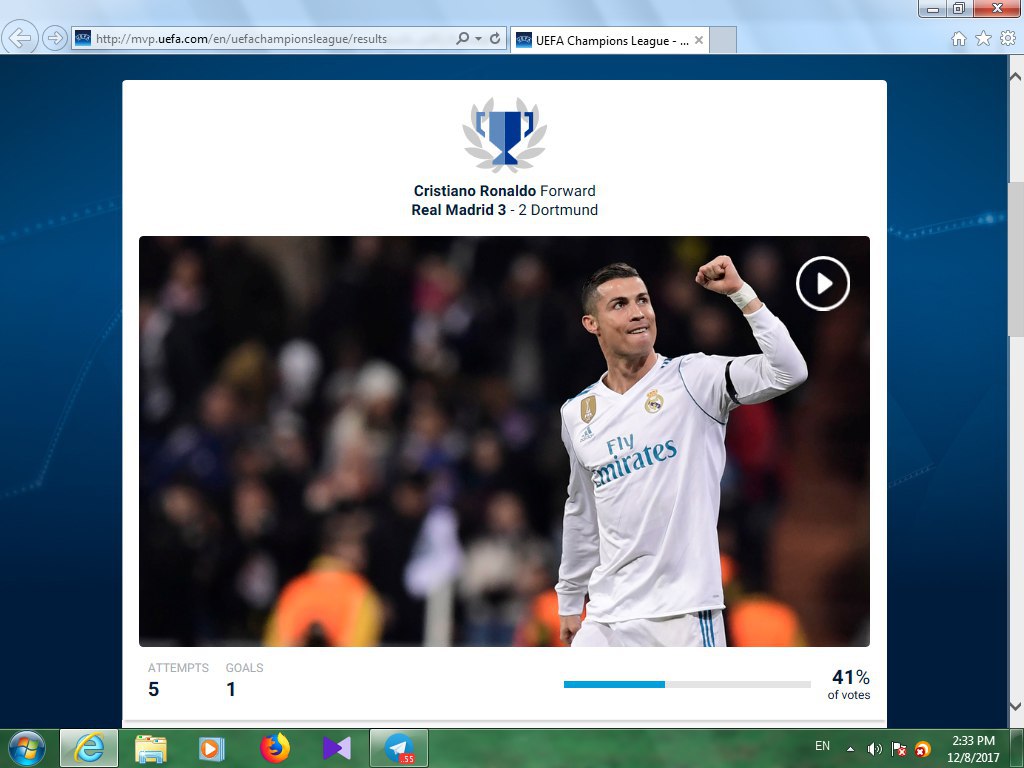This screenshot has height=768, width=1024.
Task: Click the EN language indicator
Action: pos(822,746)
